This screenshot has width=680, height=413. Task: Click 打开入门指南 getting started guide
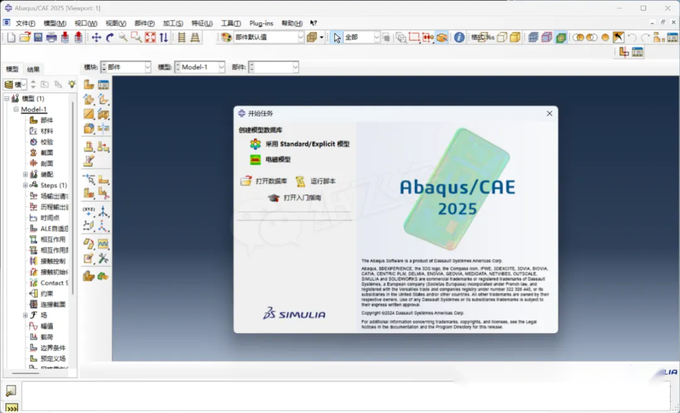pos(294,198)
